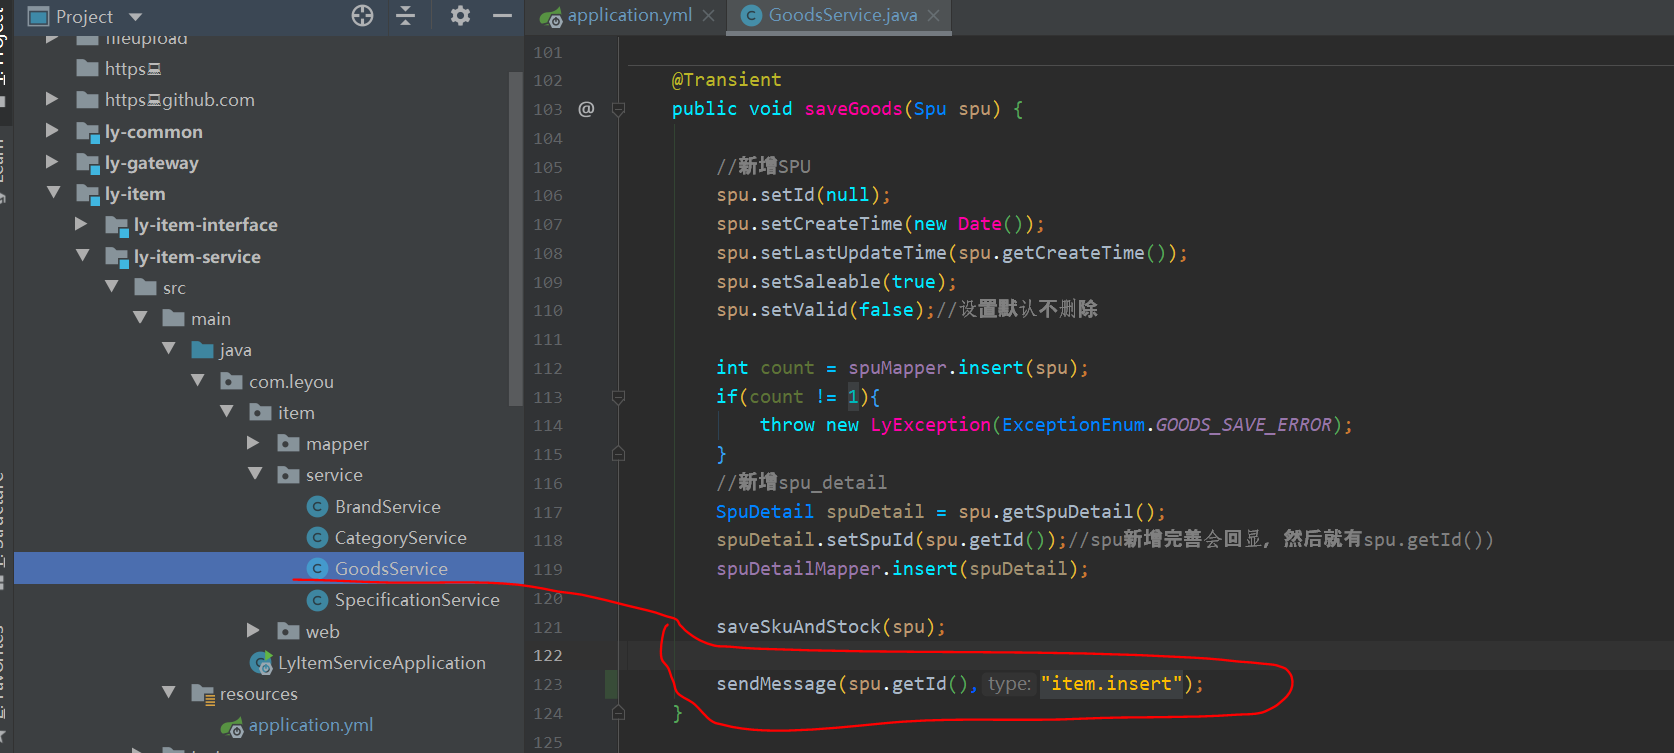
Task: Click the GoodsService.java tab class icon
Action: (x=752, y=15)
